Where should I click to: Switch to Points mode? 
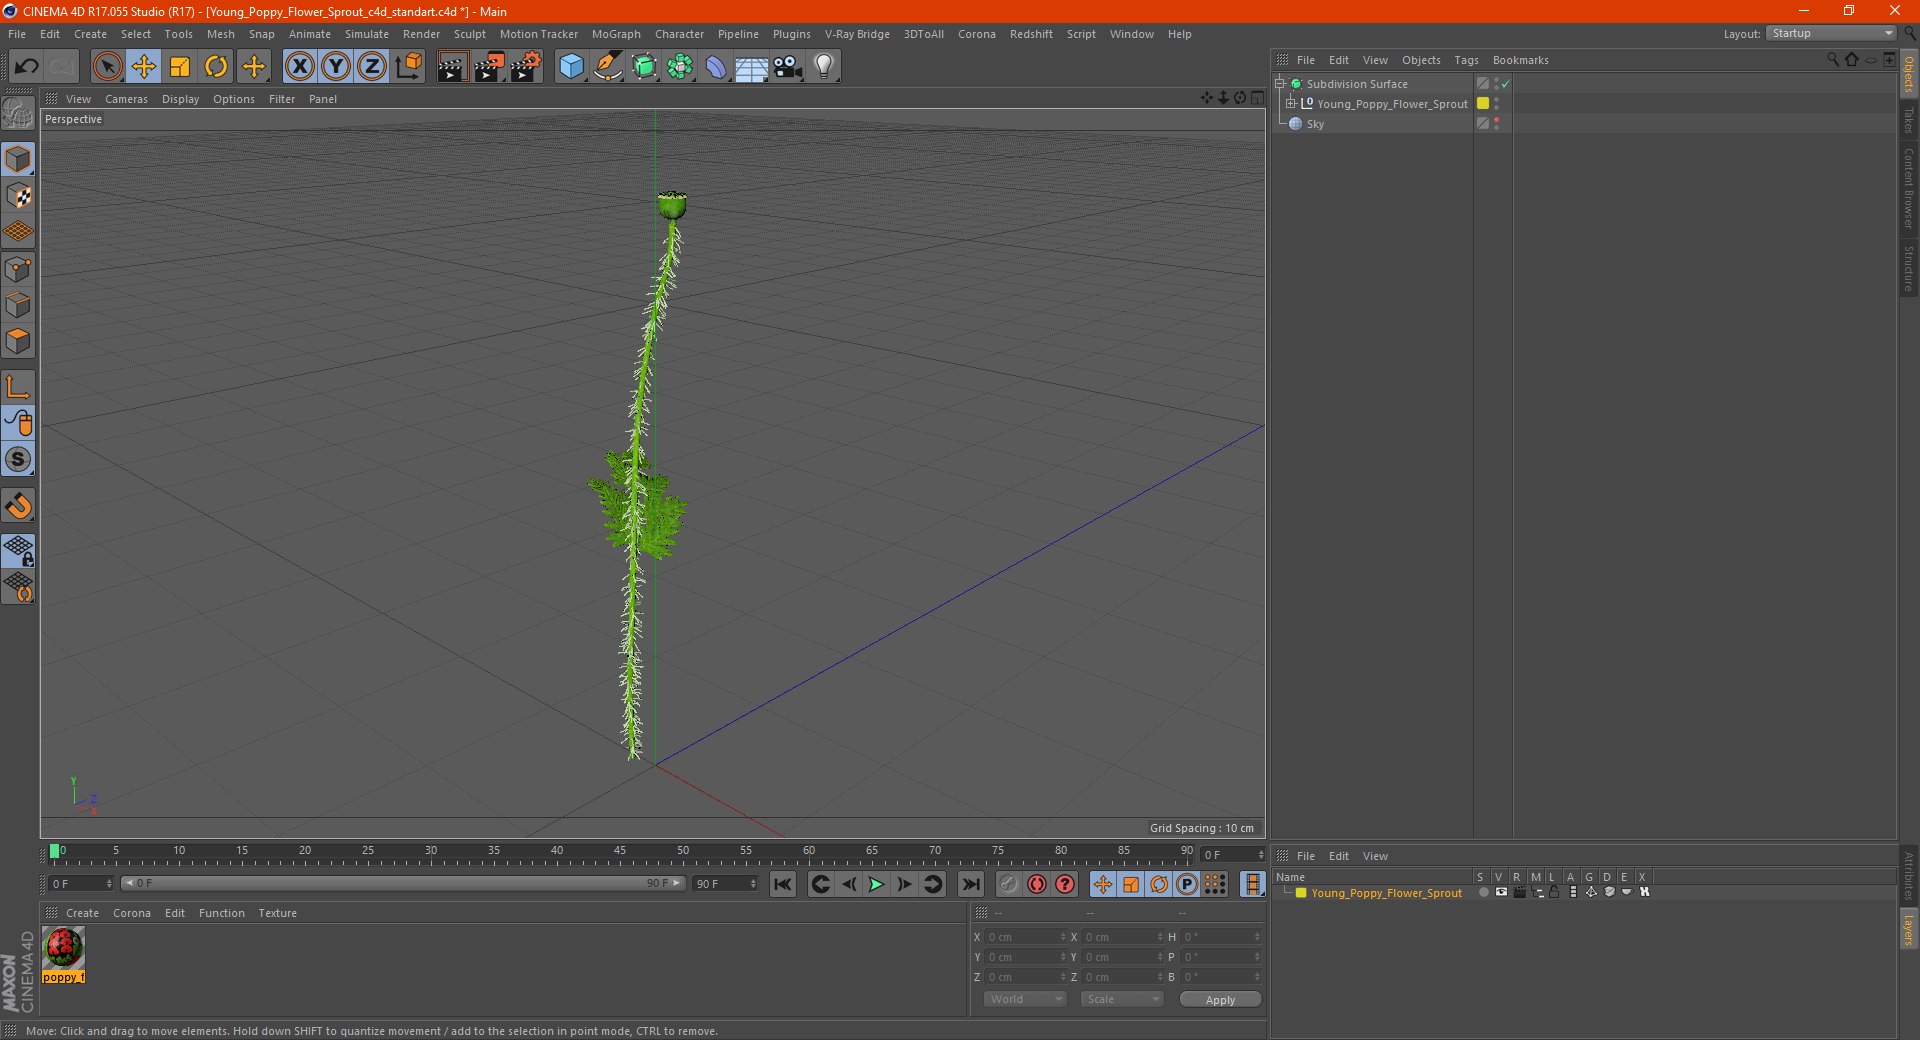pyautogui.click(x=18, y=269)
